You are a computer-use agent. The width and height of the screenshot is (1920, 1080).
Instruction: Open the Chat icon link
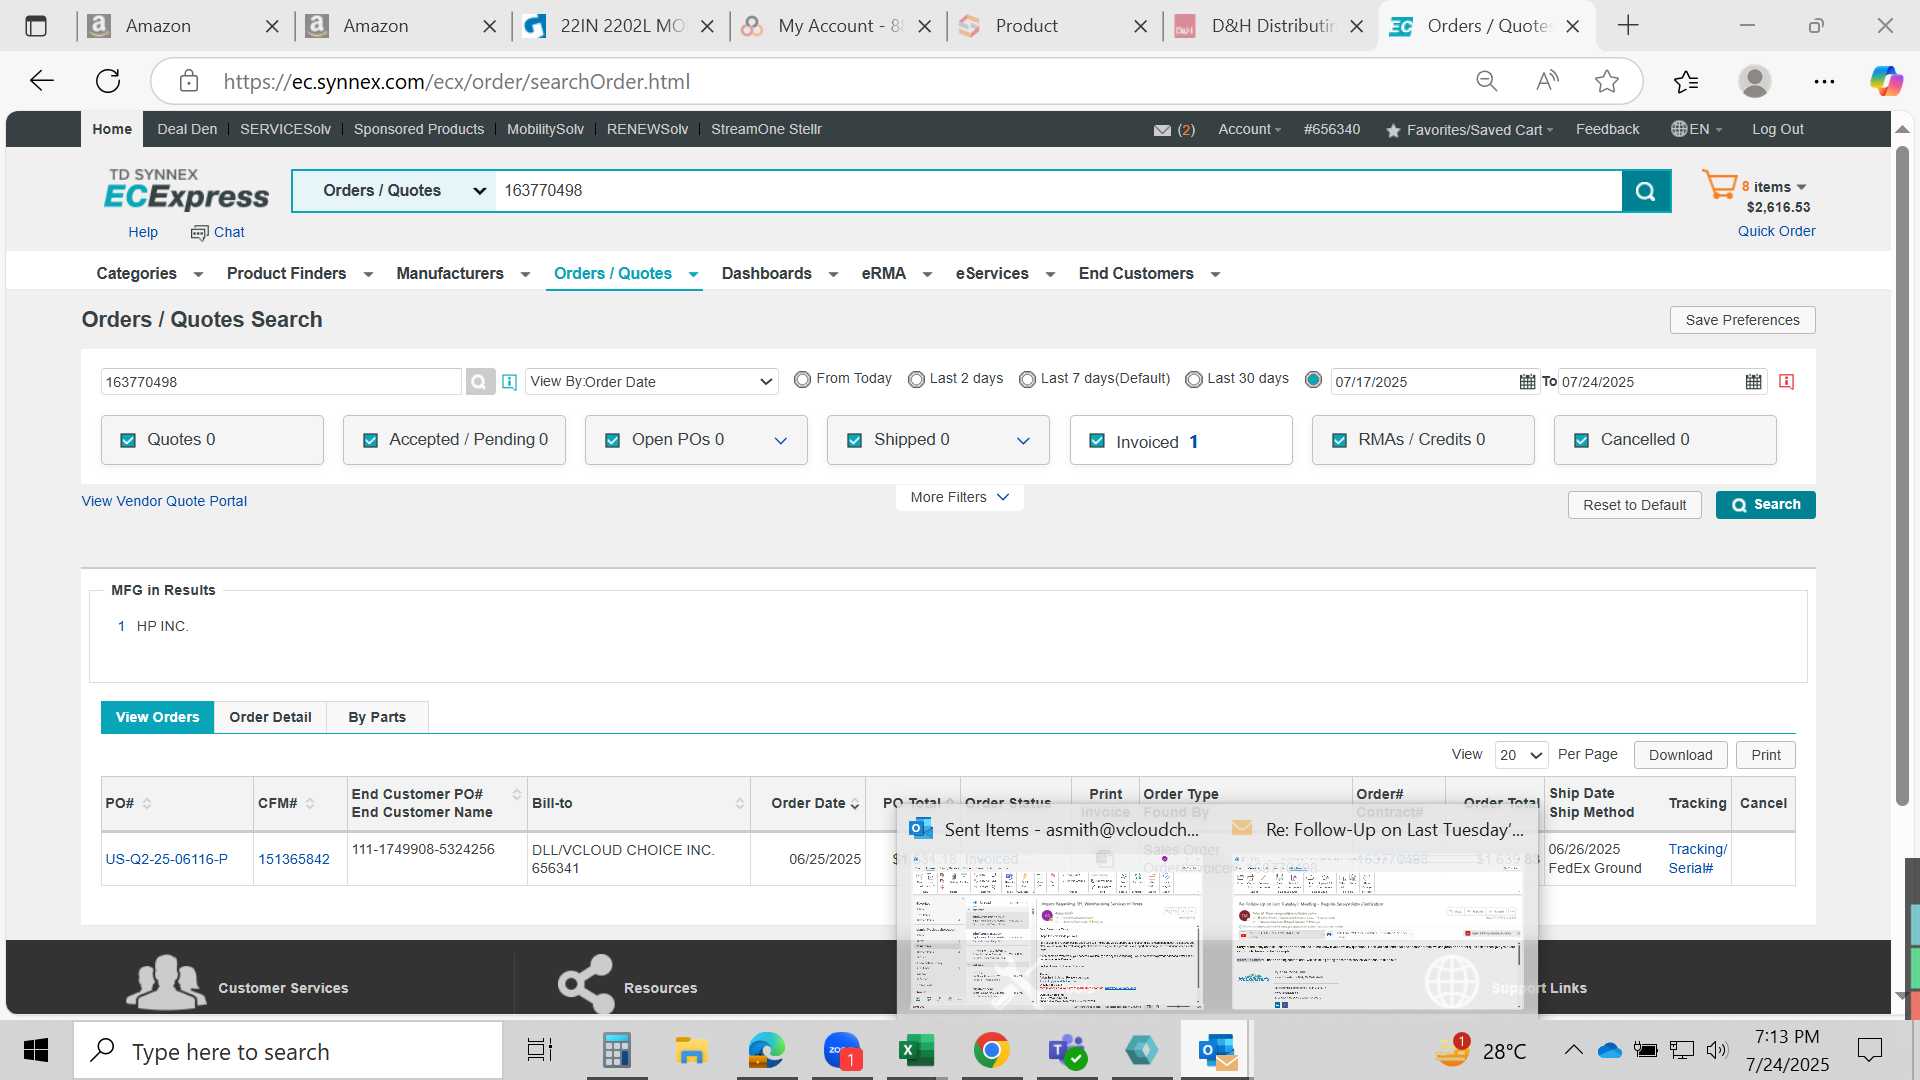click(x=217, y=232)
